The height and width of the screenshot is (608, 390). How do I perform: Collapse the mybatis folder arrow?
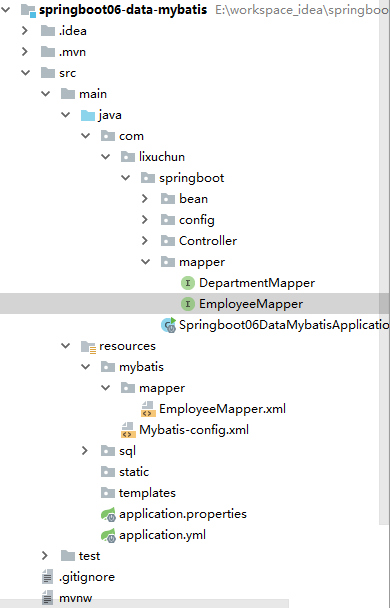click(x=86, y=366)
